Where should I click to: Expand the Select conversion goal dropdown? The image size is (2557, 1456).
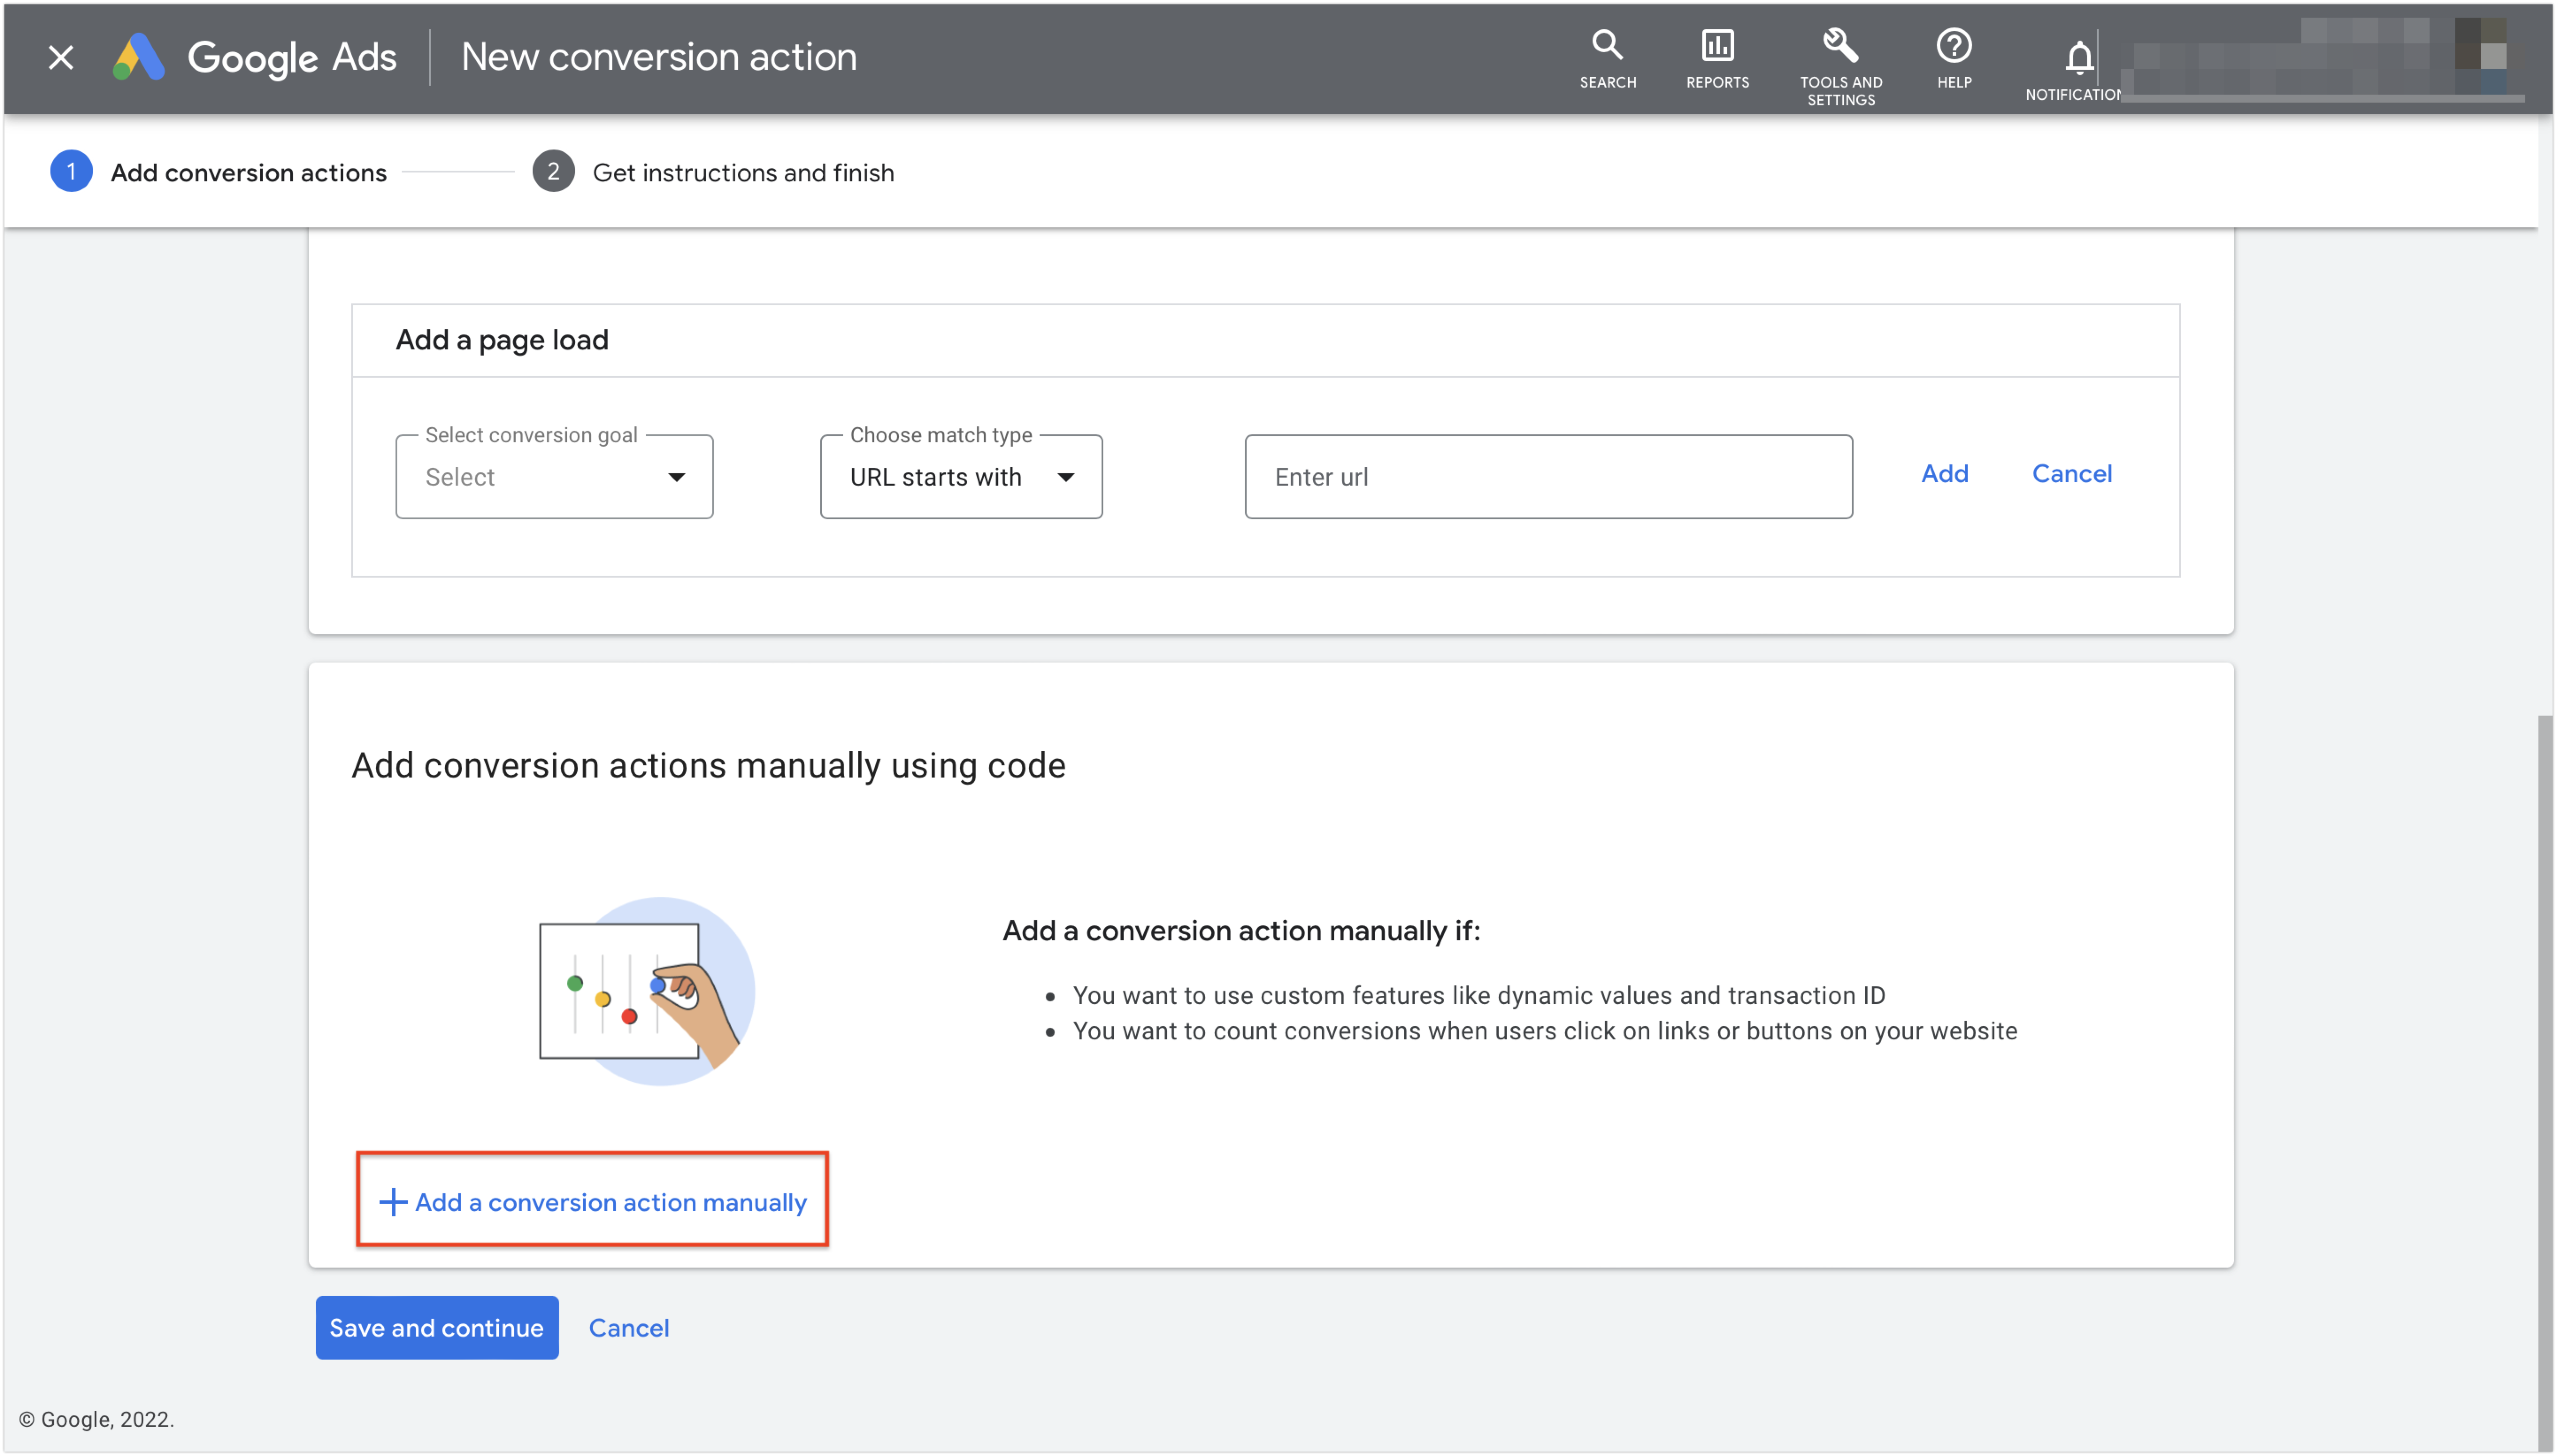(x=553, y=476)
